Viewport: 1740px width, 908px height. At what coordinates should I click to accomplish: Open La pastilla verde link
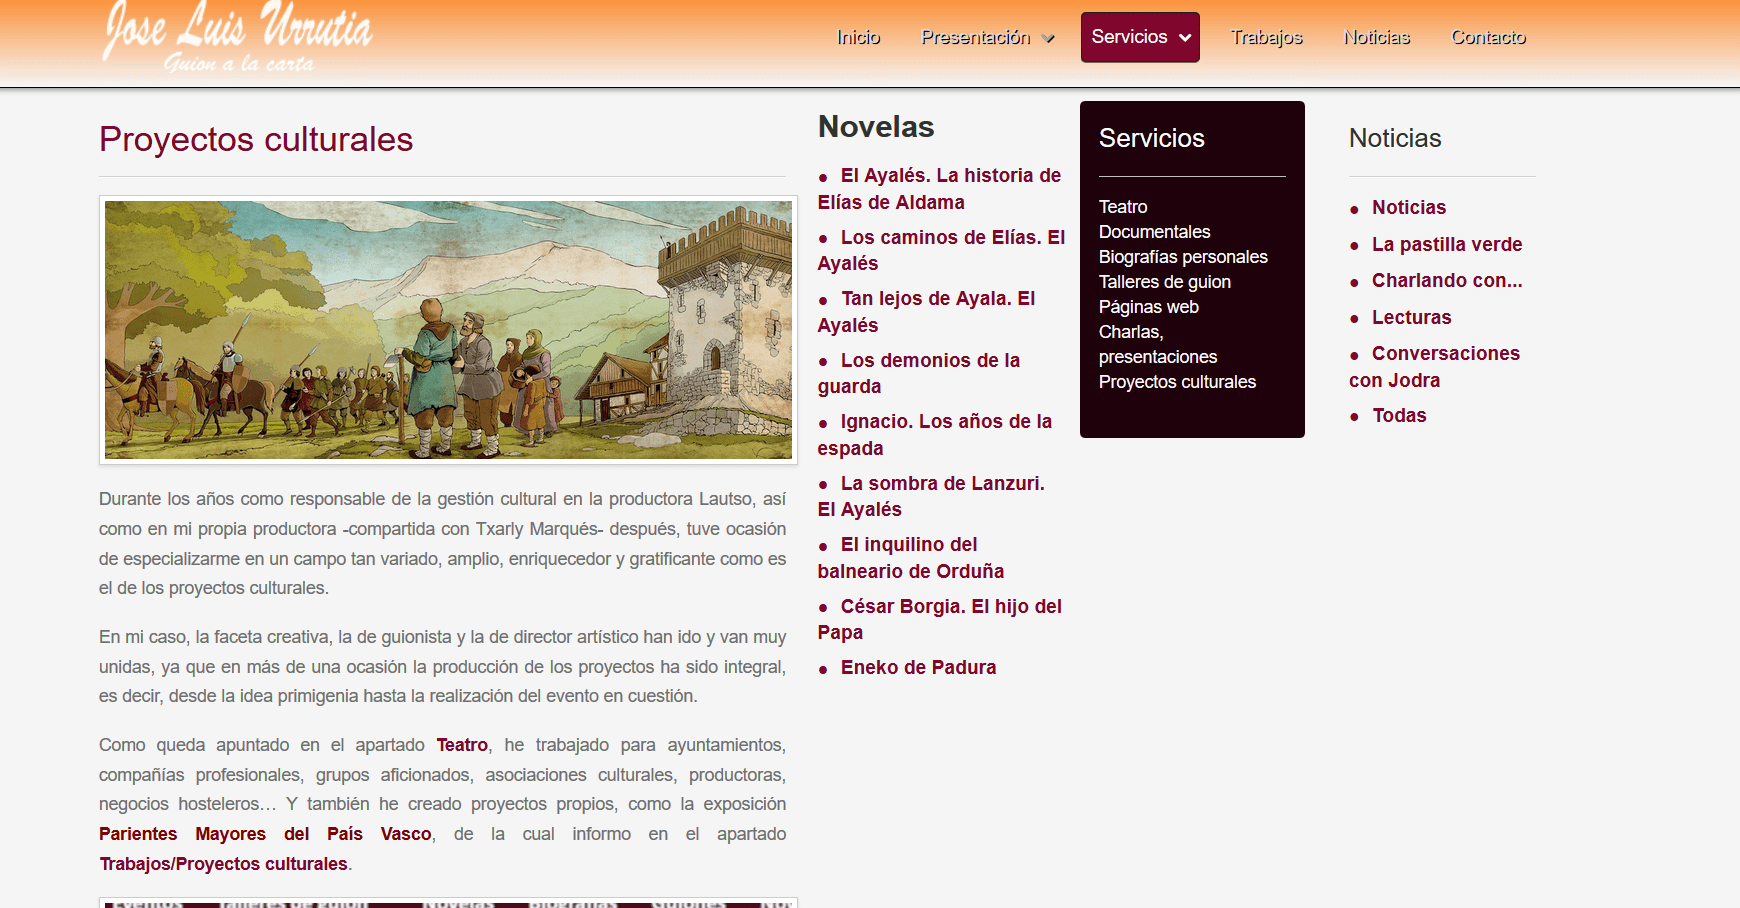click(1447, 244)
